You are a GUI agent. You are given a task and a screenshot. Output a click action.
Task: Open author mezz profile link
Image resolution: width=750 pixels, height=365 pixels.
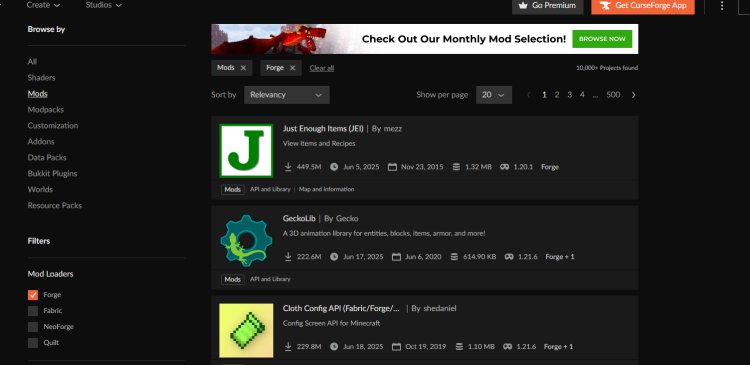(393, 129)
